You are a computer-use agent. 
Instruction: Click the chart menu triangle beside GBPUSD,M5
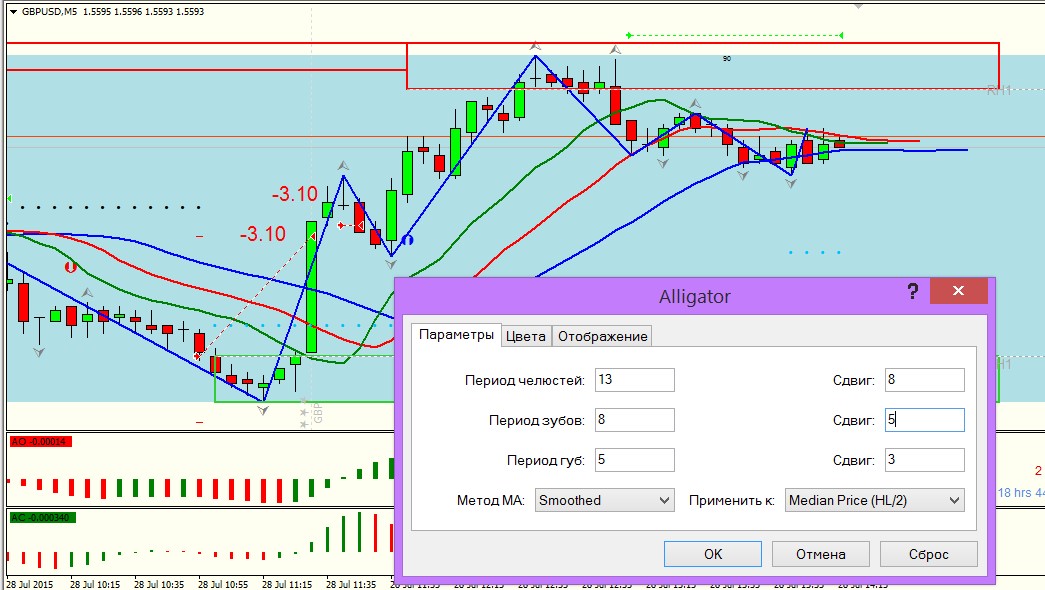13,11
